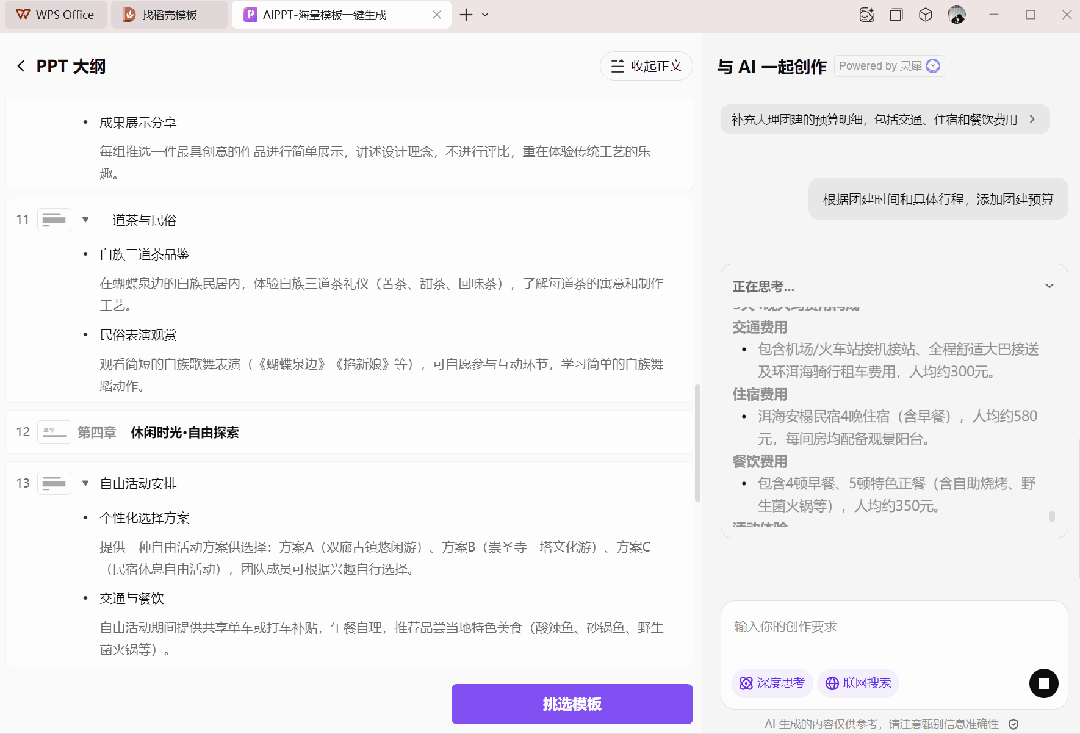Collapse slide 13 自由活动安排 section triangle

point(85,483)
